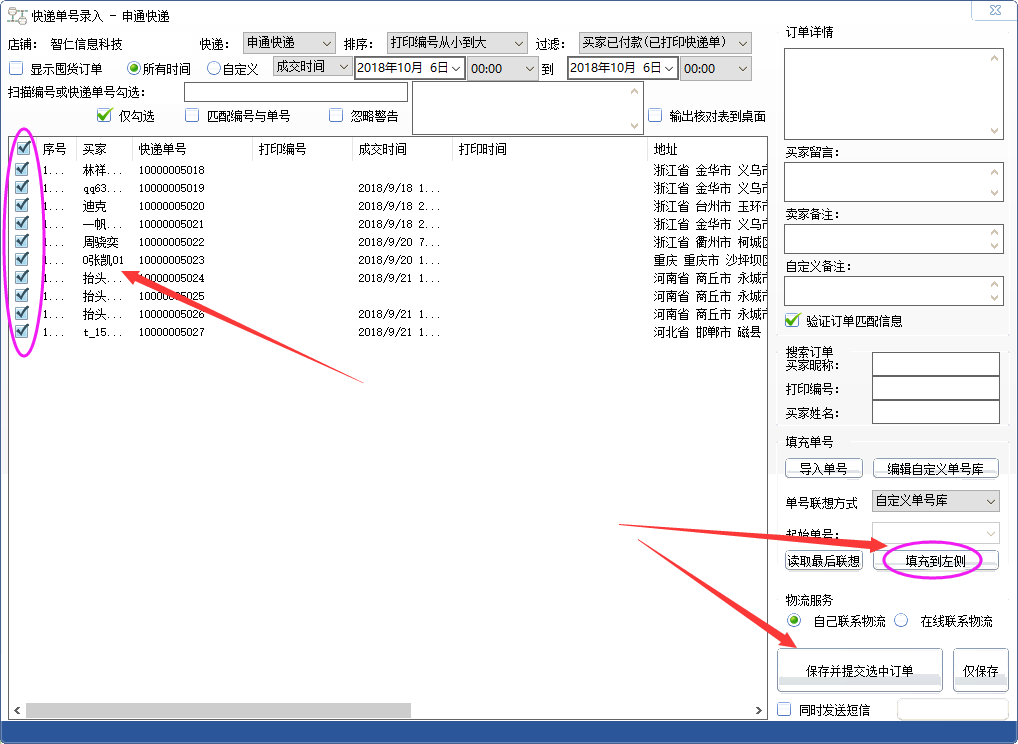Enable 同时发送短信 checkbox
The image size is (1018, 744).
point(785,710)
